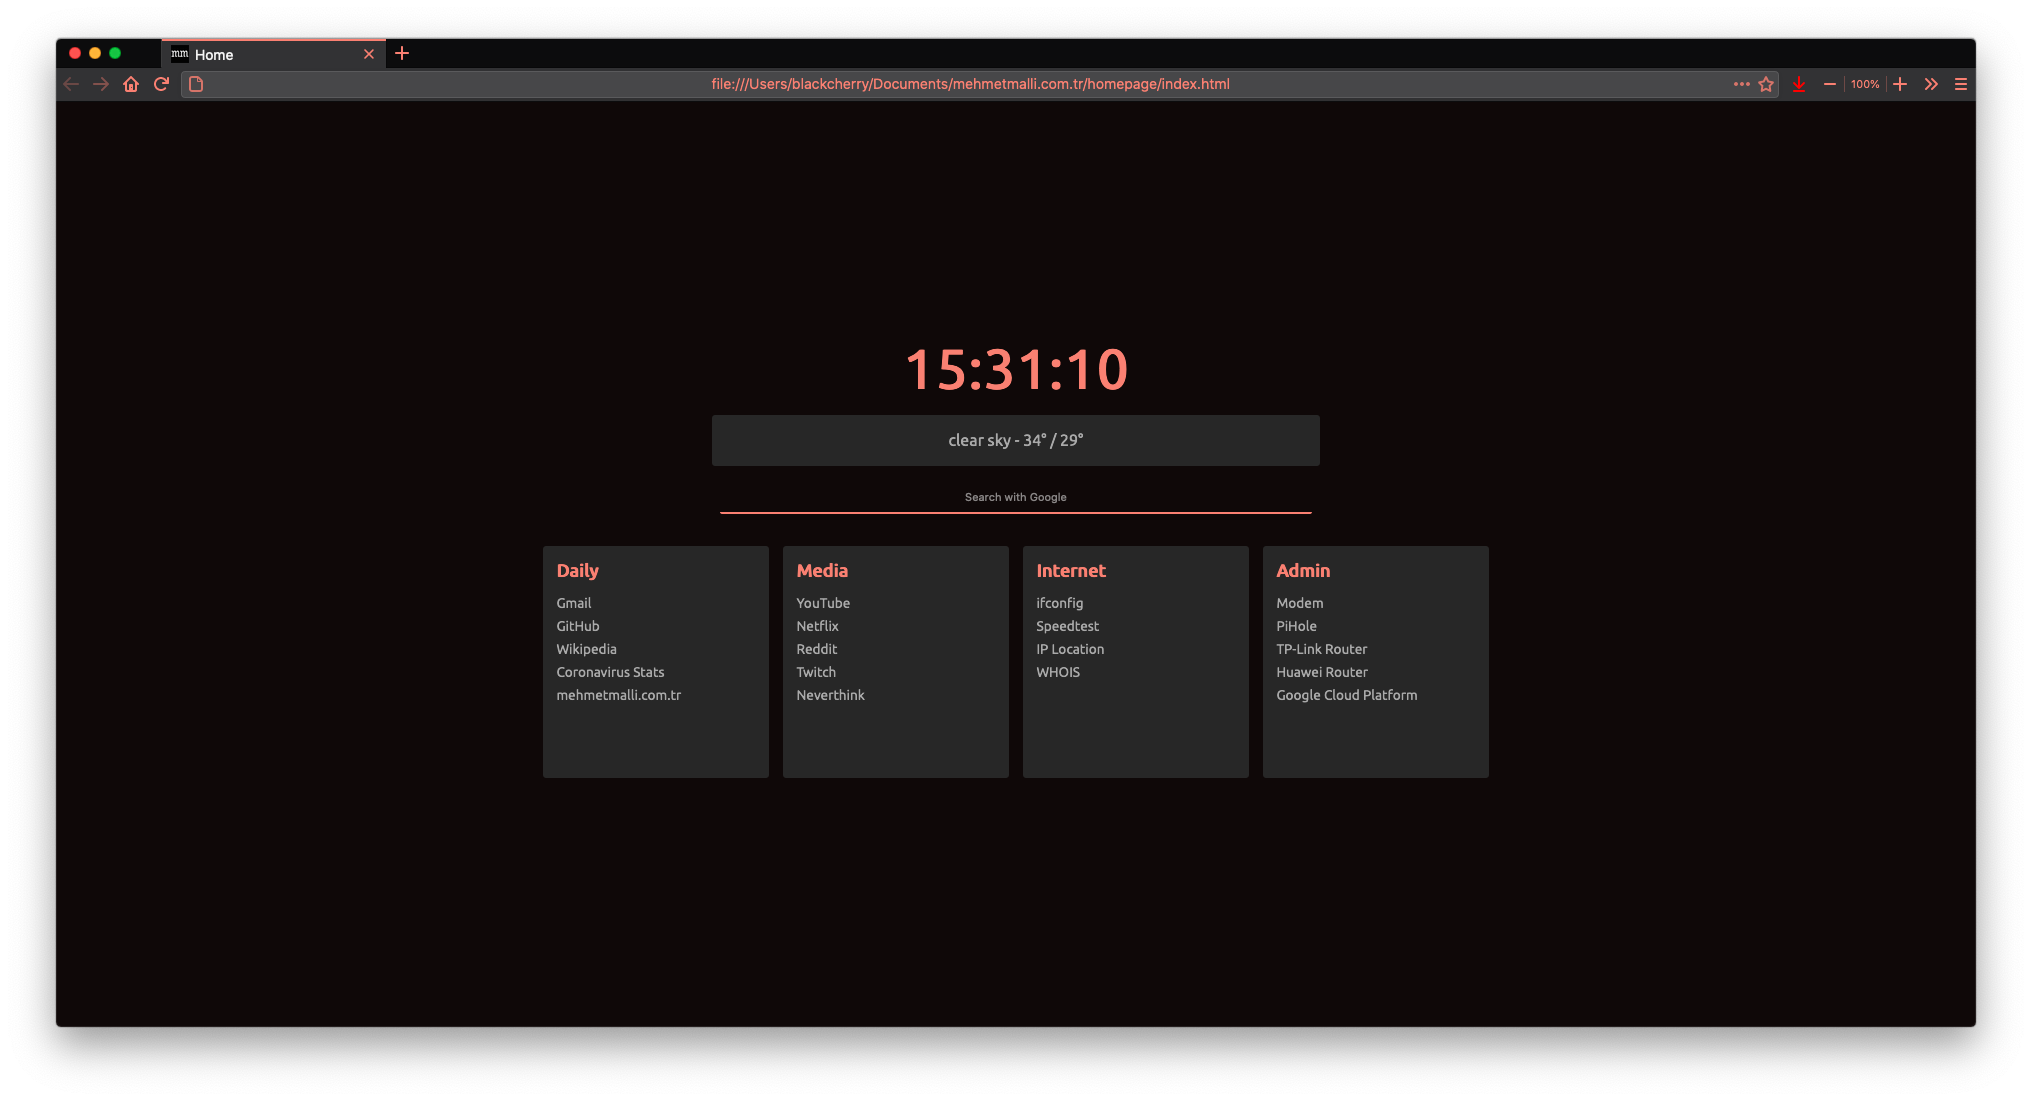
Task: Navigate back using the back arrow
Action: click(71, 84)
